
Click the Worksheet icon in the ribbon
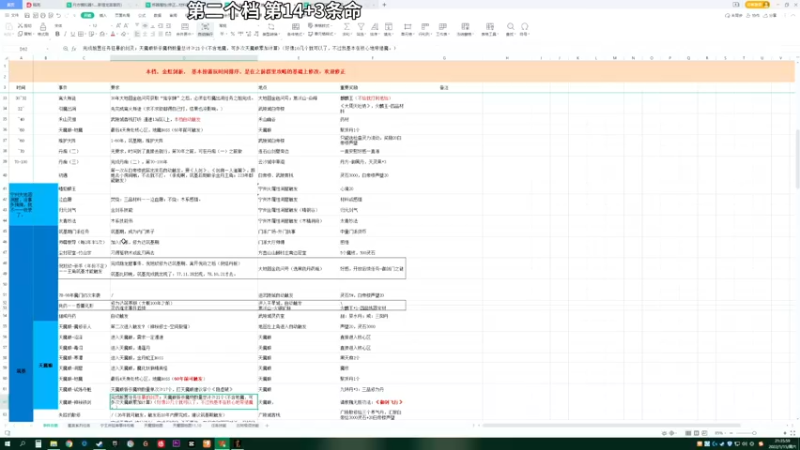click(x=442, y=29)
